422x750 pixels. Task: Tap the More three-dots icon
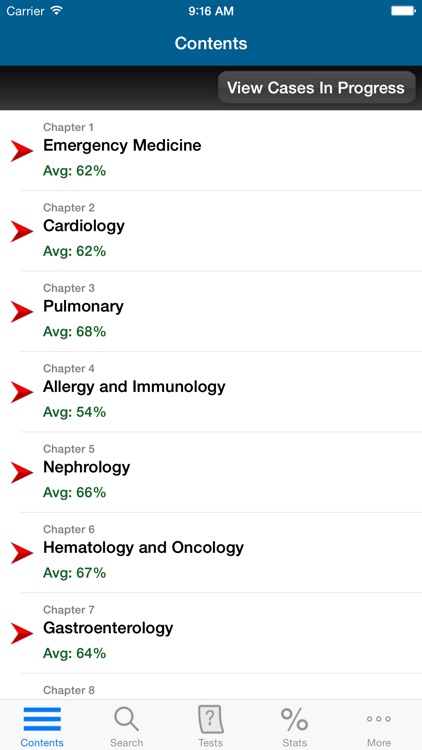click(378, 719)
